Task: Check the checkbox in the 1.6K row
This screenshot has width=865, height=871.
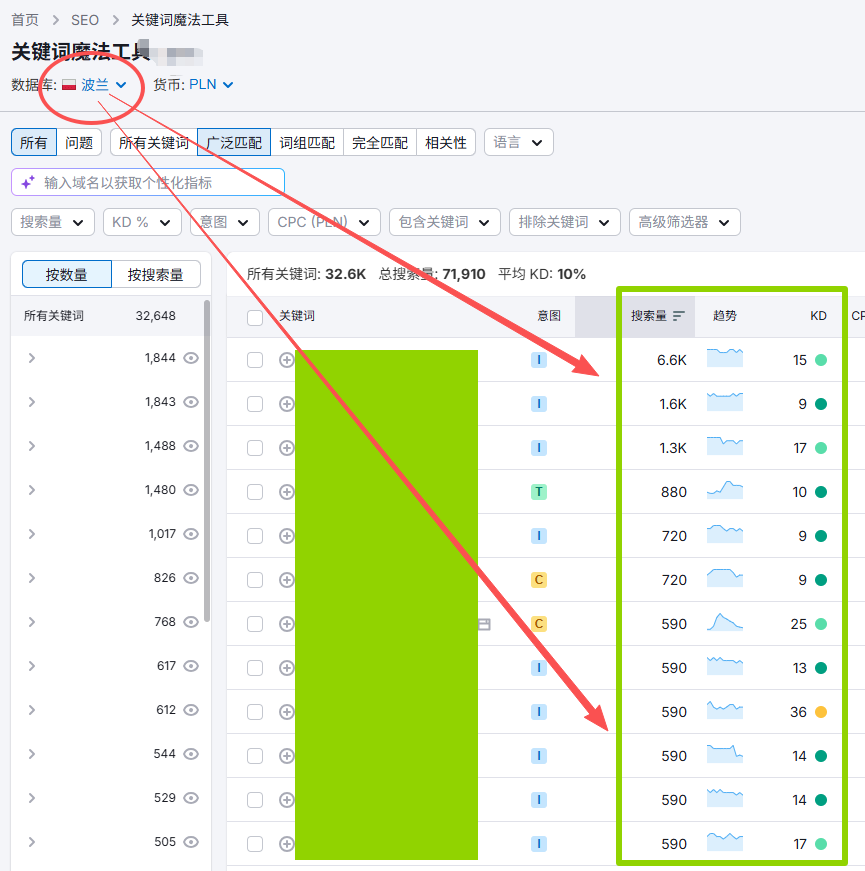Action: (x=254, y=404)
